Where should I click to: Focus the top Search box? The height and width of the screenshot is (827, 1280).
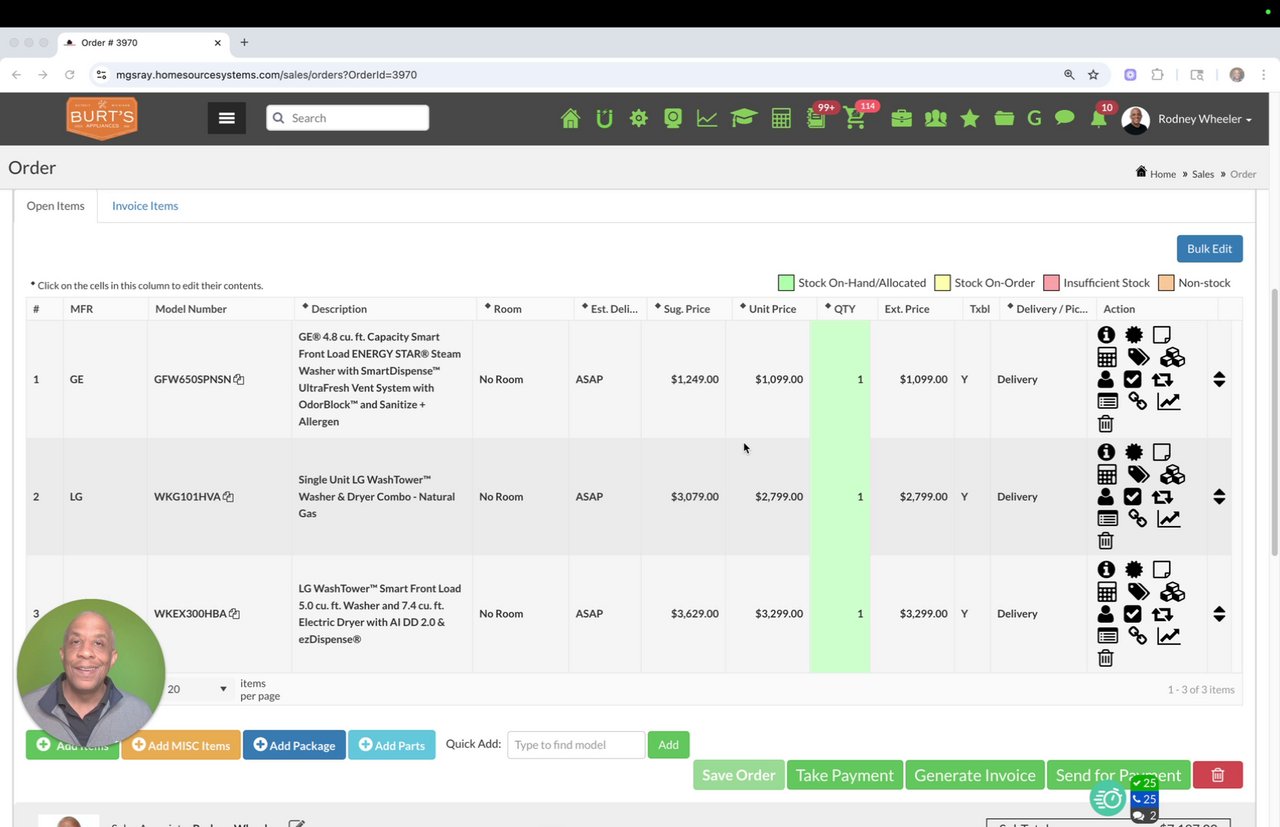(348, 118)
